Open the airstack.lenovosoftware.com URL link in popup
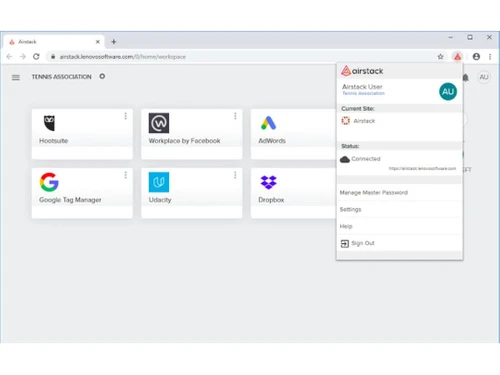Screen dimensions: 500x375 pos(422,169)
